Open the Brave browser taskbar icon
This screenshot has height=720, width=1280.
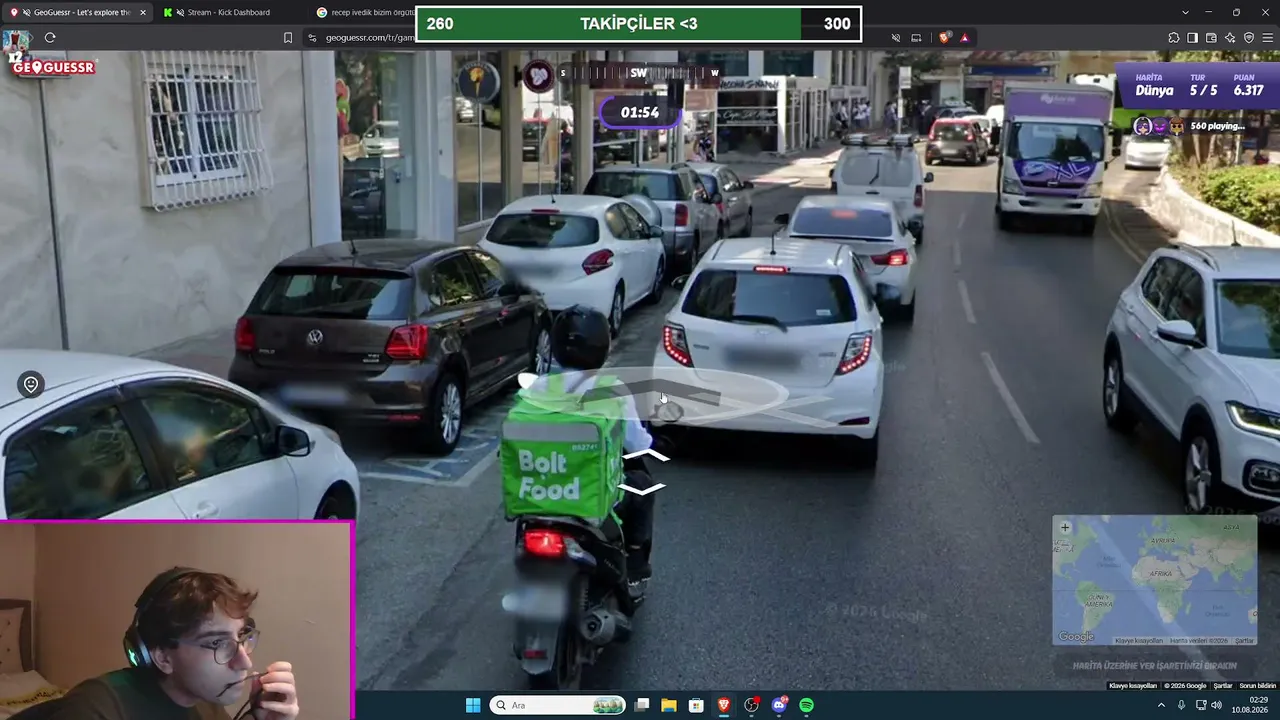pyautogui.click(x=724, y=705)
